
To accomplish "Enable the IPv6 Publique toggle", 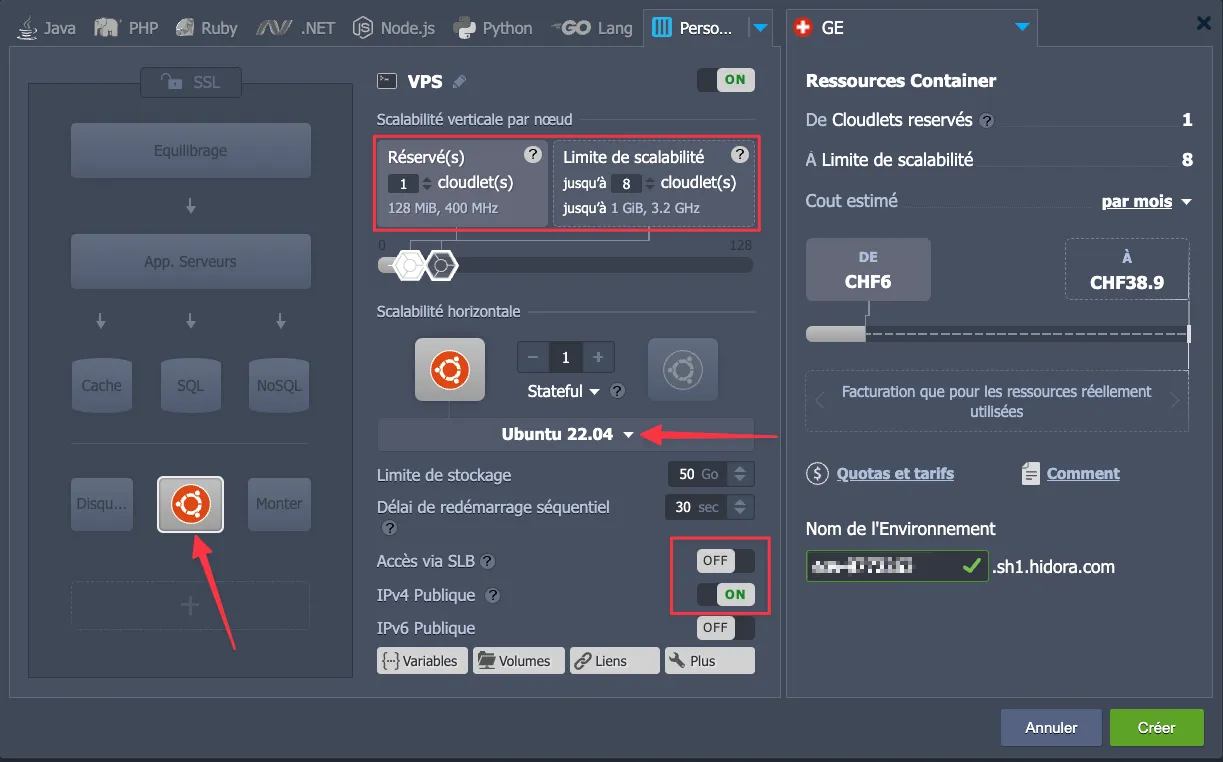I will [725, 628].
